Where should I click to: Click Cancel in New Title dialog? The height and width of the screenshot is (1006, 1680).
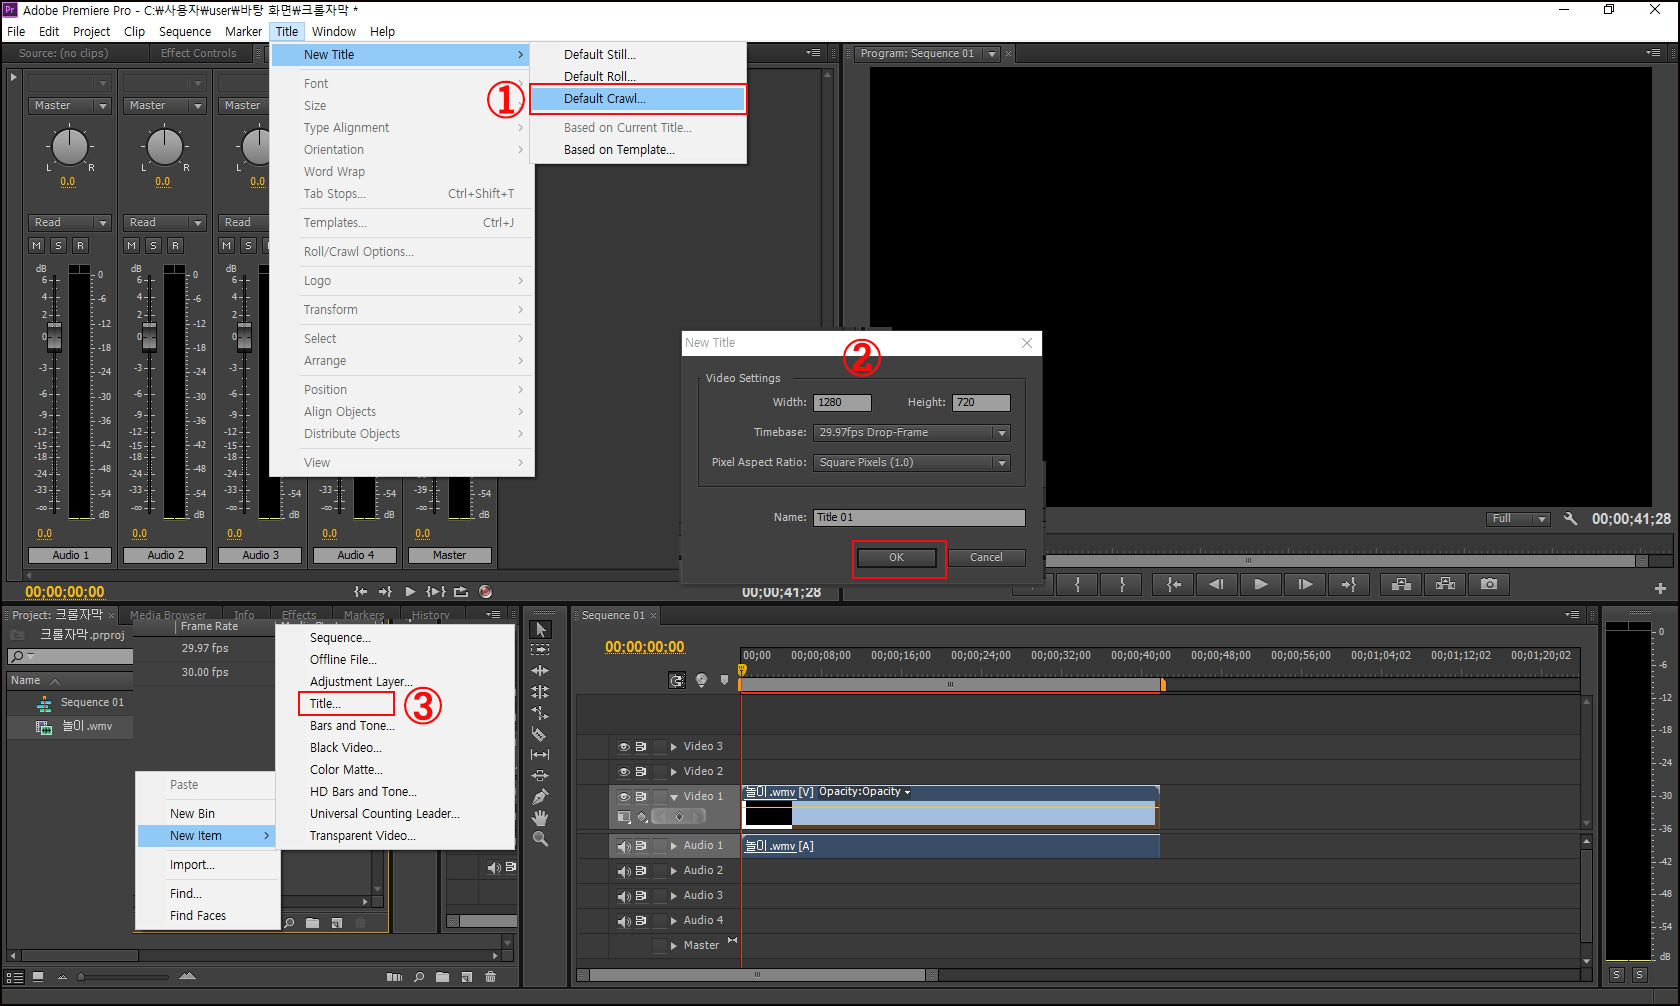[986, 557]
